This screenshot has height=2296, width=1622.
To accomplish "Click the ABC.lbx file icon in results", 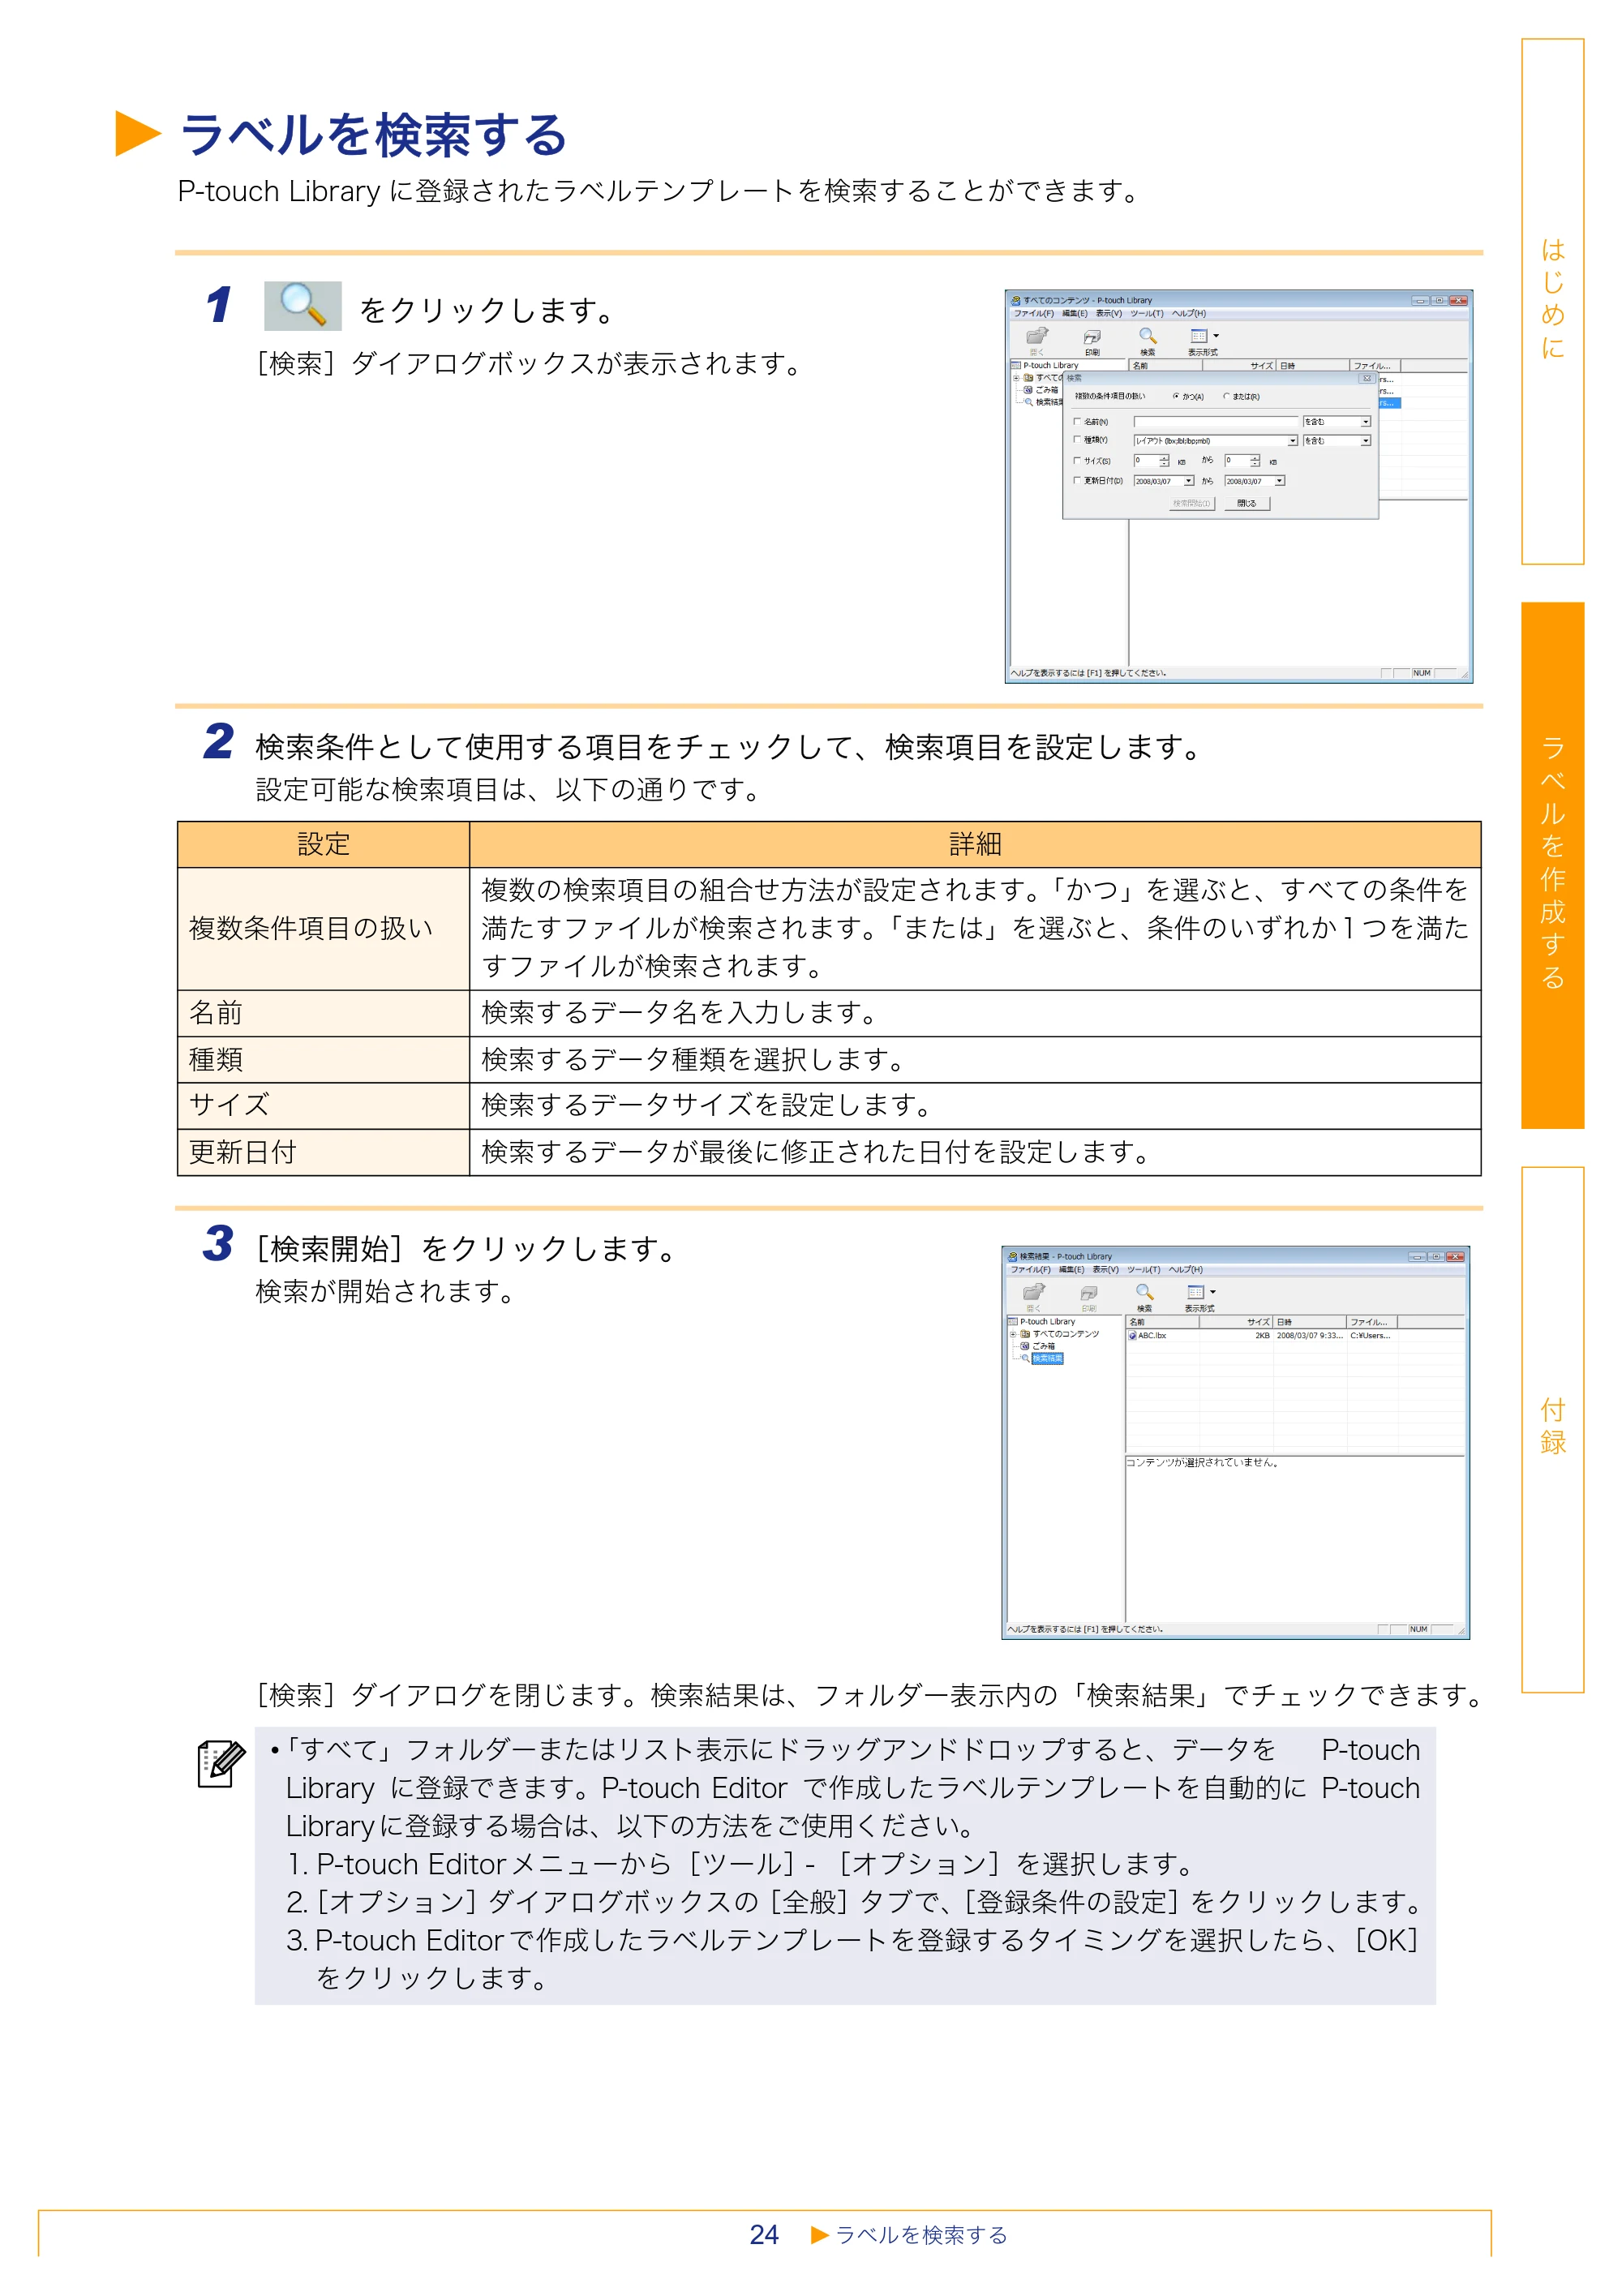I will [1133, 1335].
